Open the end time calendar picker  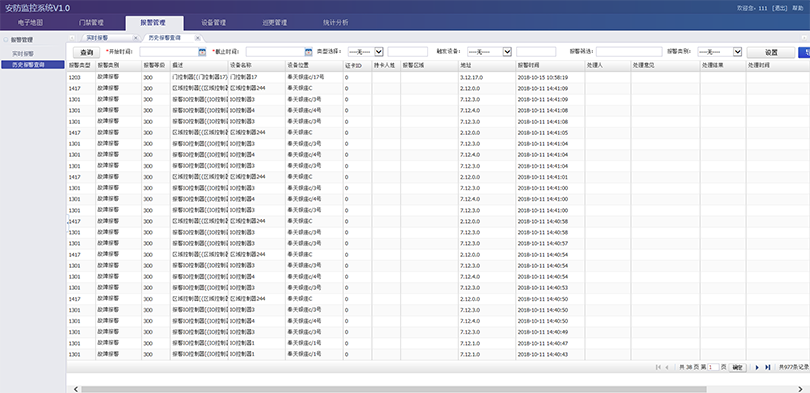[x=308, y=52]
